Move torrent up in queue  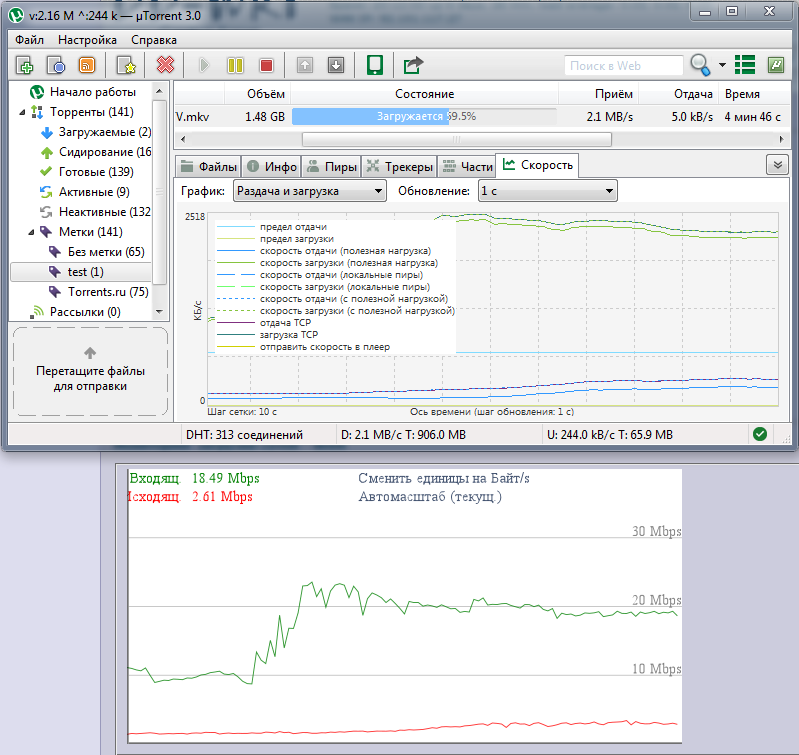coord(305,65)
